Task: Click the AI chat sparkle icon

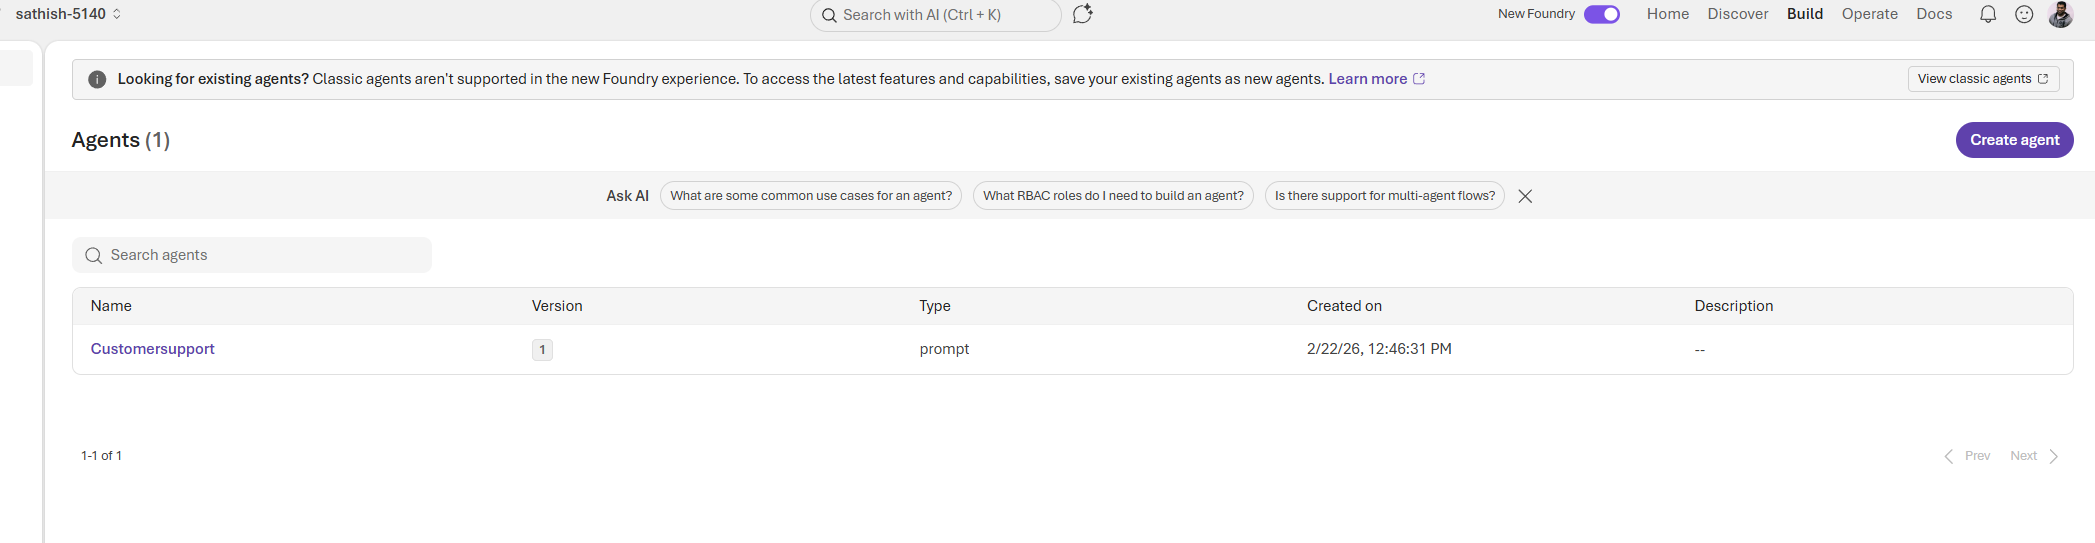Action: tap(1082, 14)
